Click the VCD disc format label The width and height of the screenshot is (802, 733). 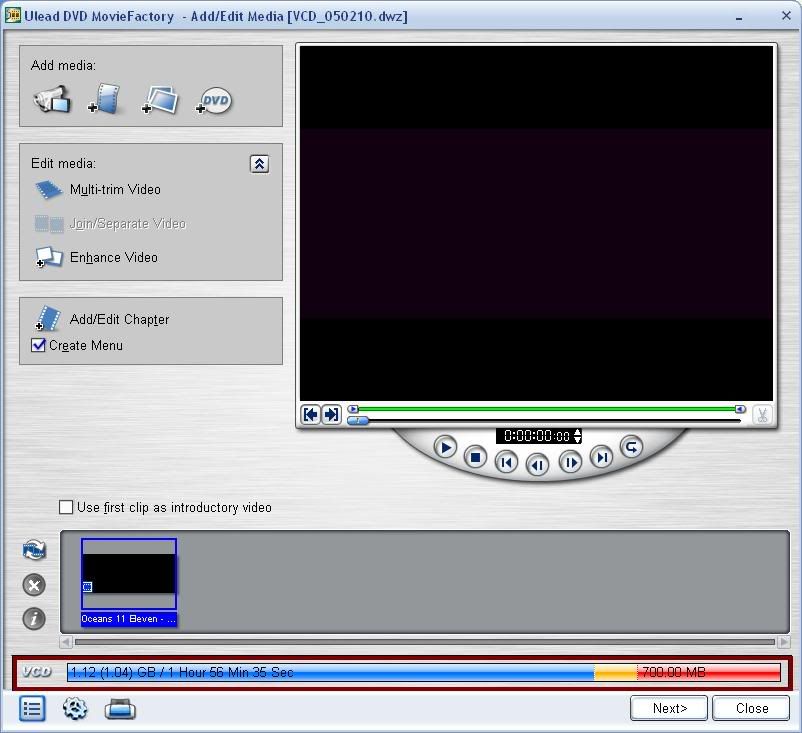click(x=37, y=672)
